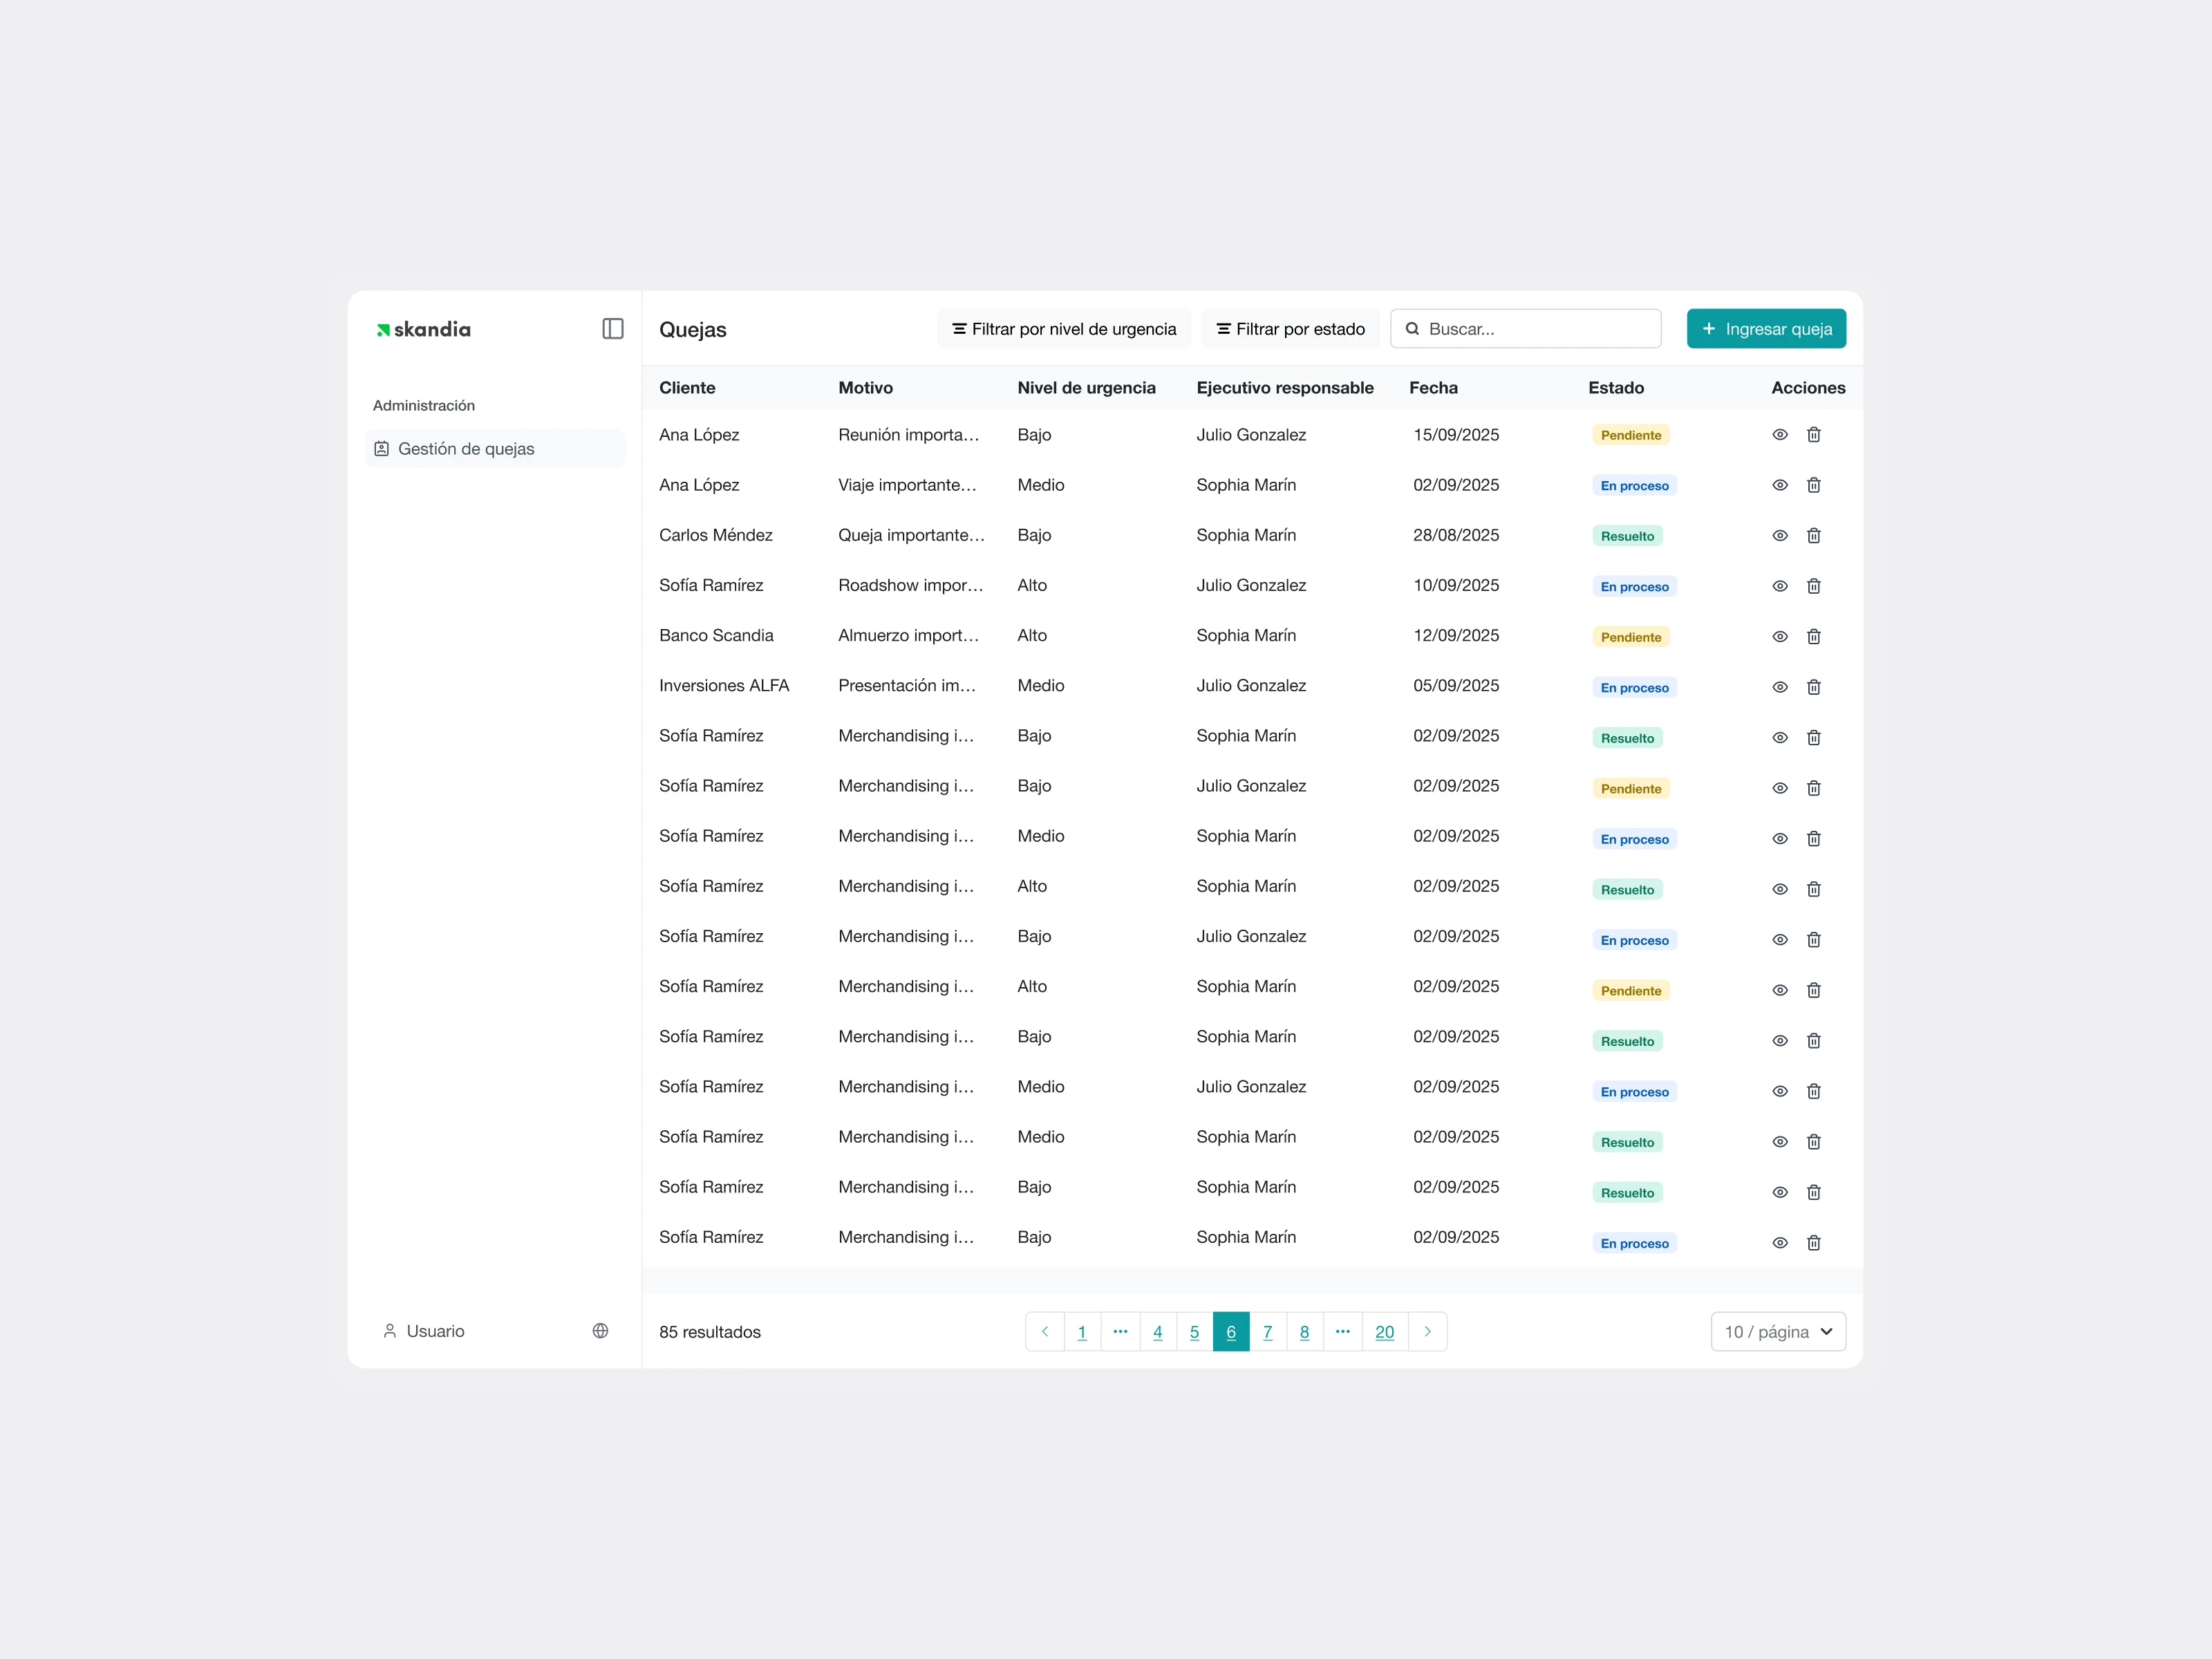Delete the Carlos Méndez complaint
This screenshot has height=1659, width=2212.
pyautogui.click(x=1813, y=536)
